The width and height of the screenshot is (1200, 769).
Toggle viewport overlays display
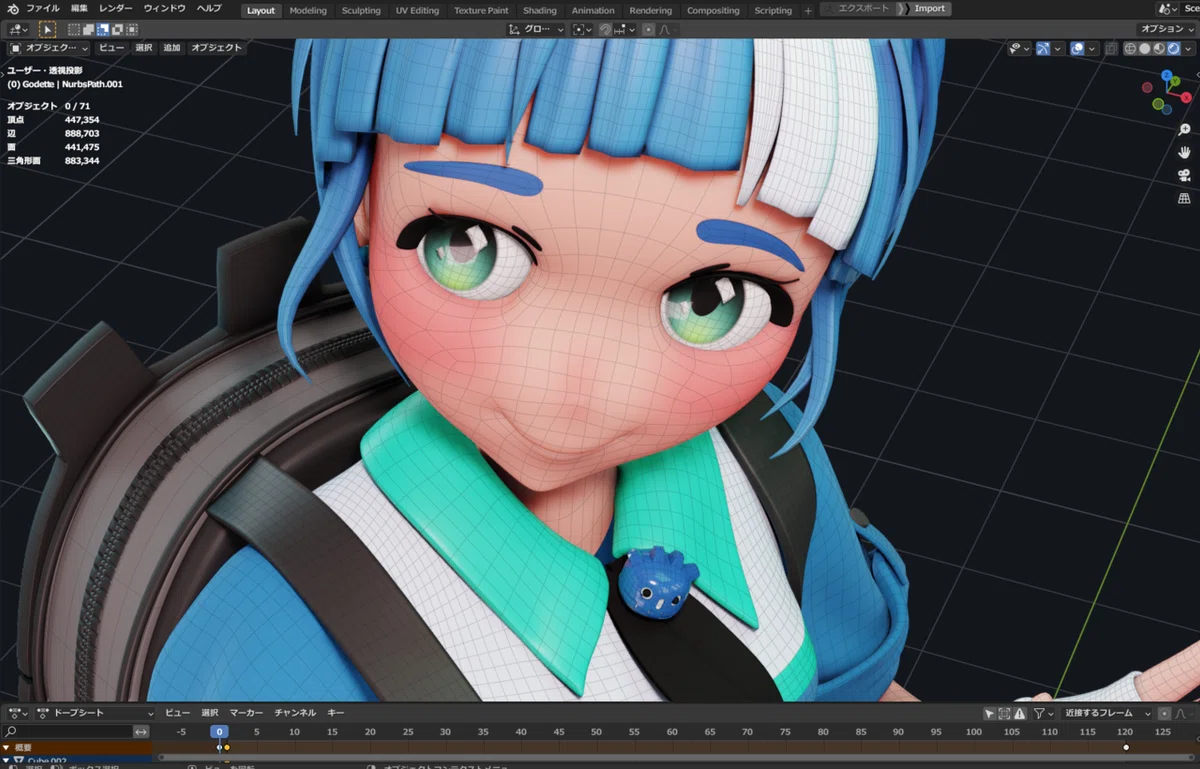point(1076,48)
